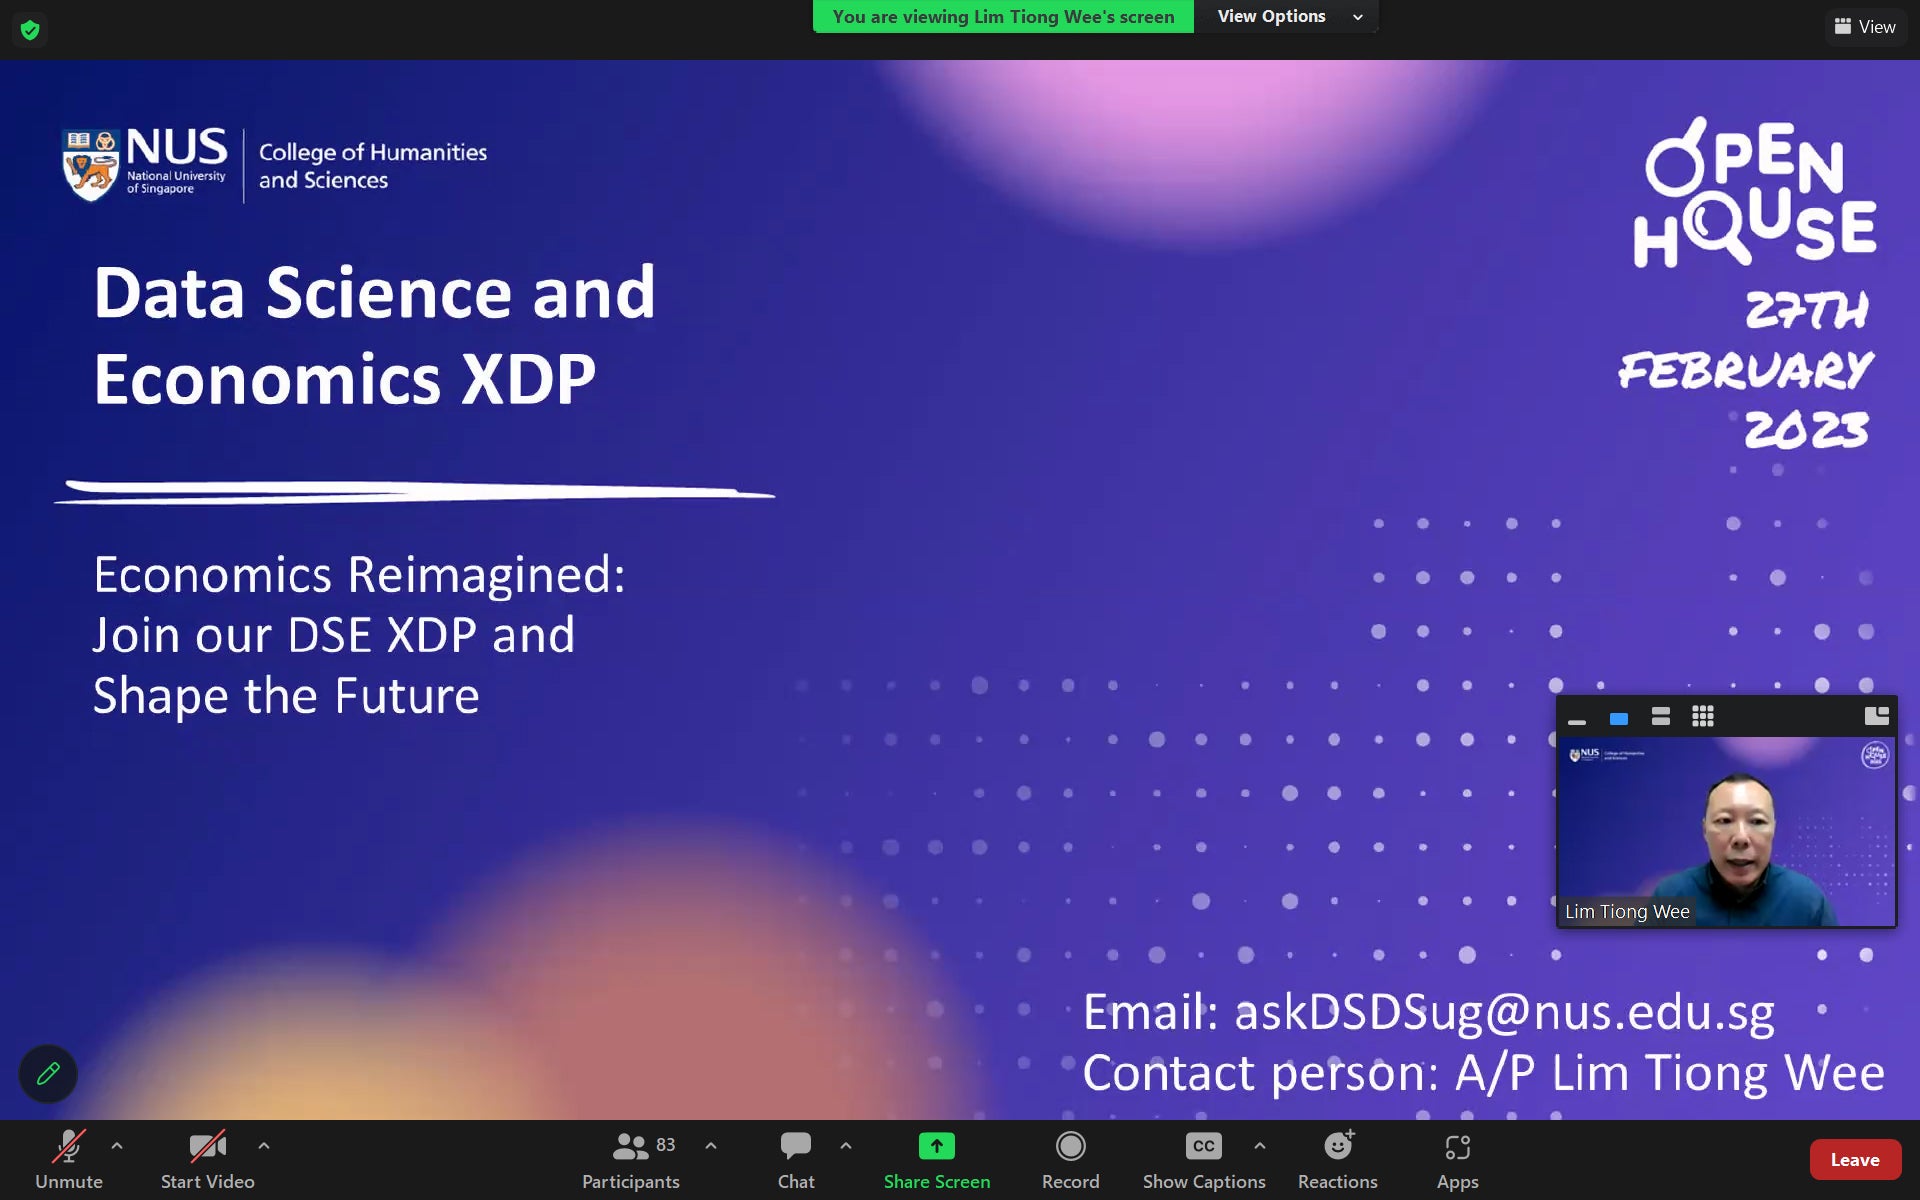Click the encryption shield icon
This screenshot has height=1200, width=1920.
coord(30,30)
